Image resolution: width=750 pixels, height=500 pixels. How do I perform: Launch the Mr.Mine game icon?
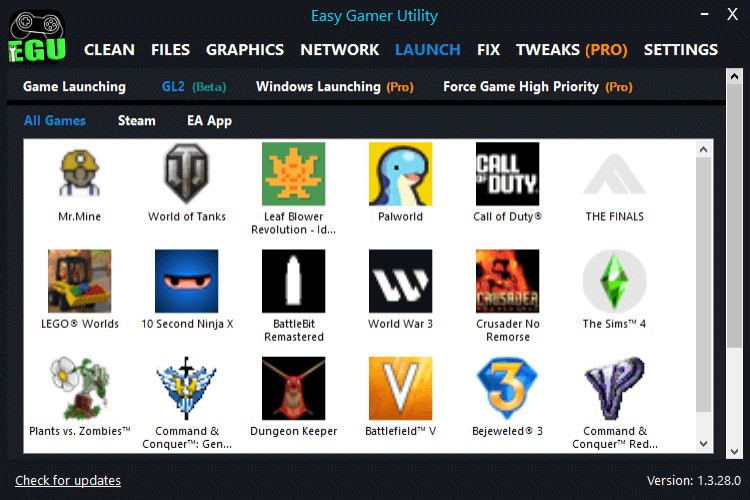click(x=79, y=174)
